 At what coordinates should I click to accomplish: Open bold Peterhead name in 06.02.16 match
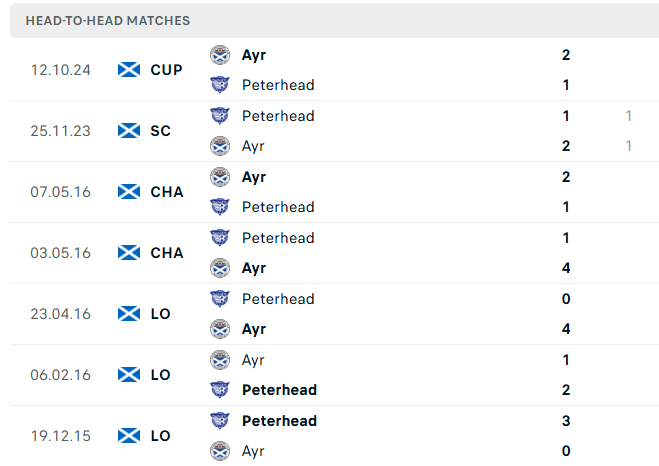[x=279, y=390]
